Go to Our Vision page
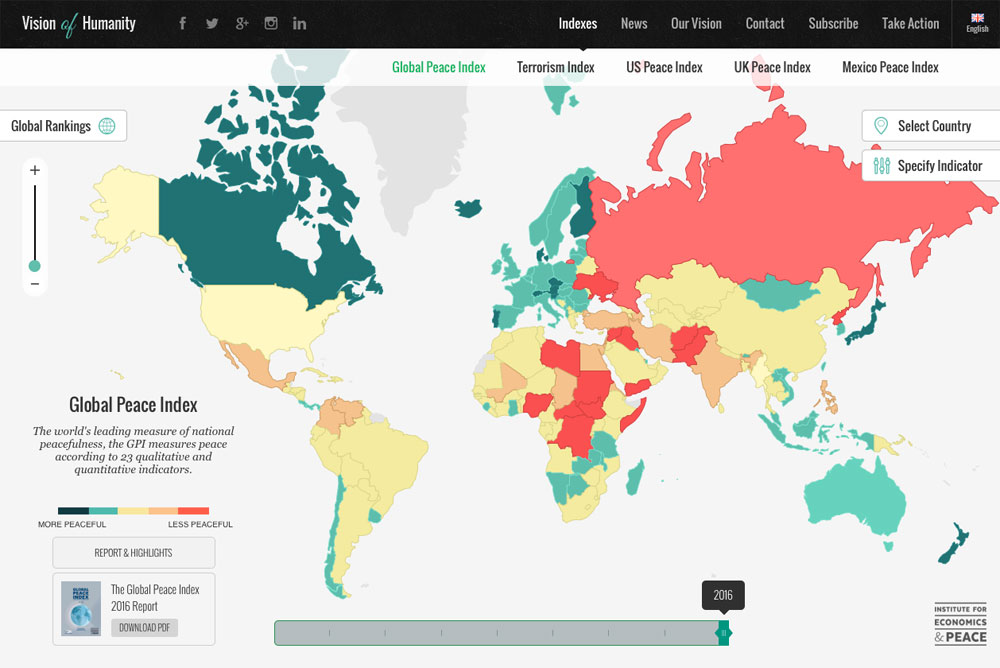 coord(696,24)
